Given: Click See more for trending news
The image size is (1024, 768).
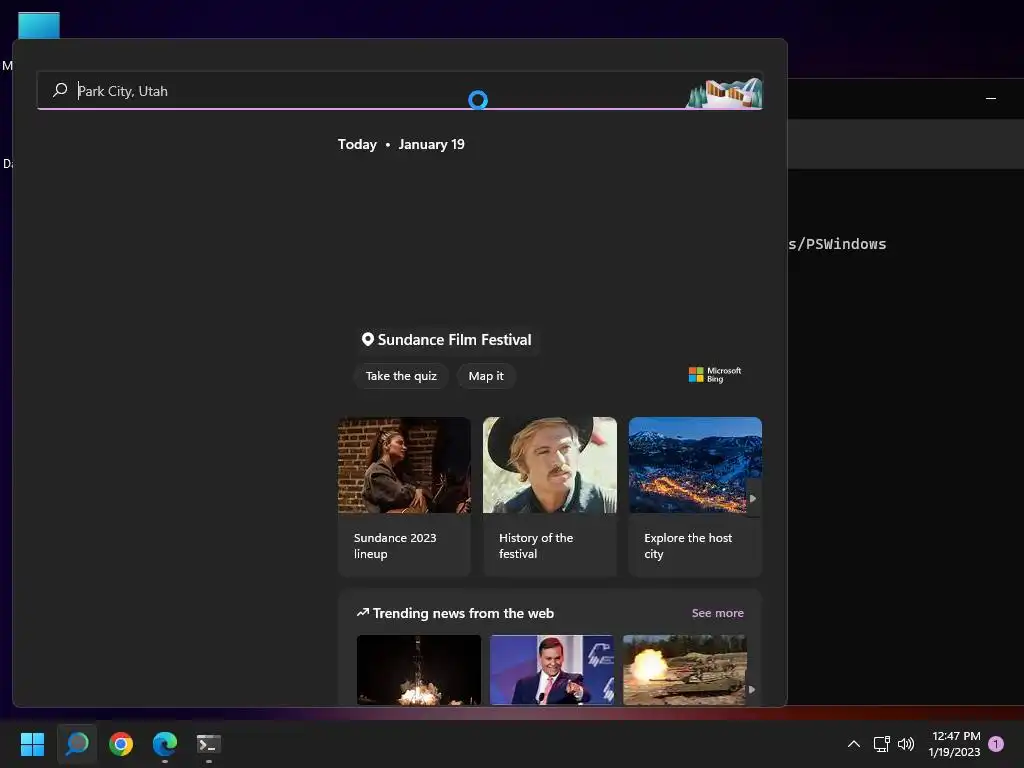Looking at the screenshot, I should tap(717, 613).
